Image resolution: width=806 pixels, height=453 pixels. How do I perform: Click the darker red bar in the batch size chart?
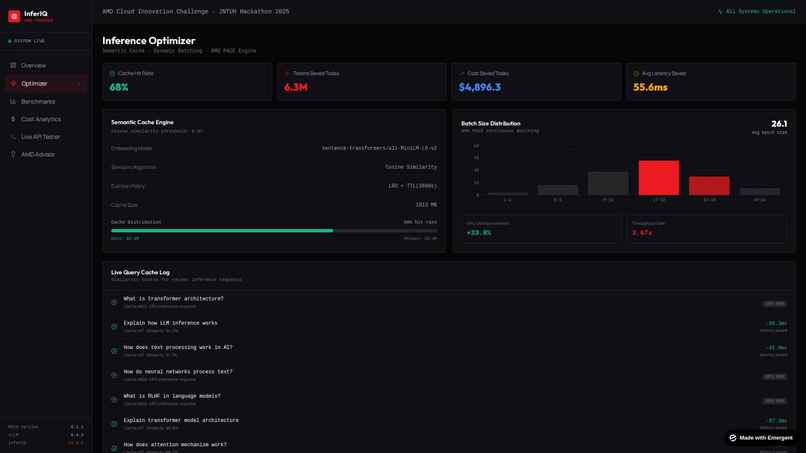(709, 186)
